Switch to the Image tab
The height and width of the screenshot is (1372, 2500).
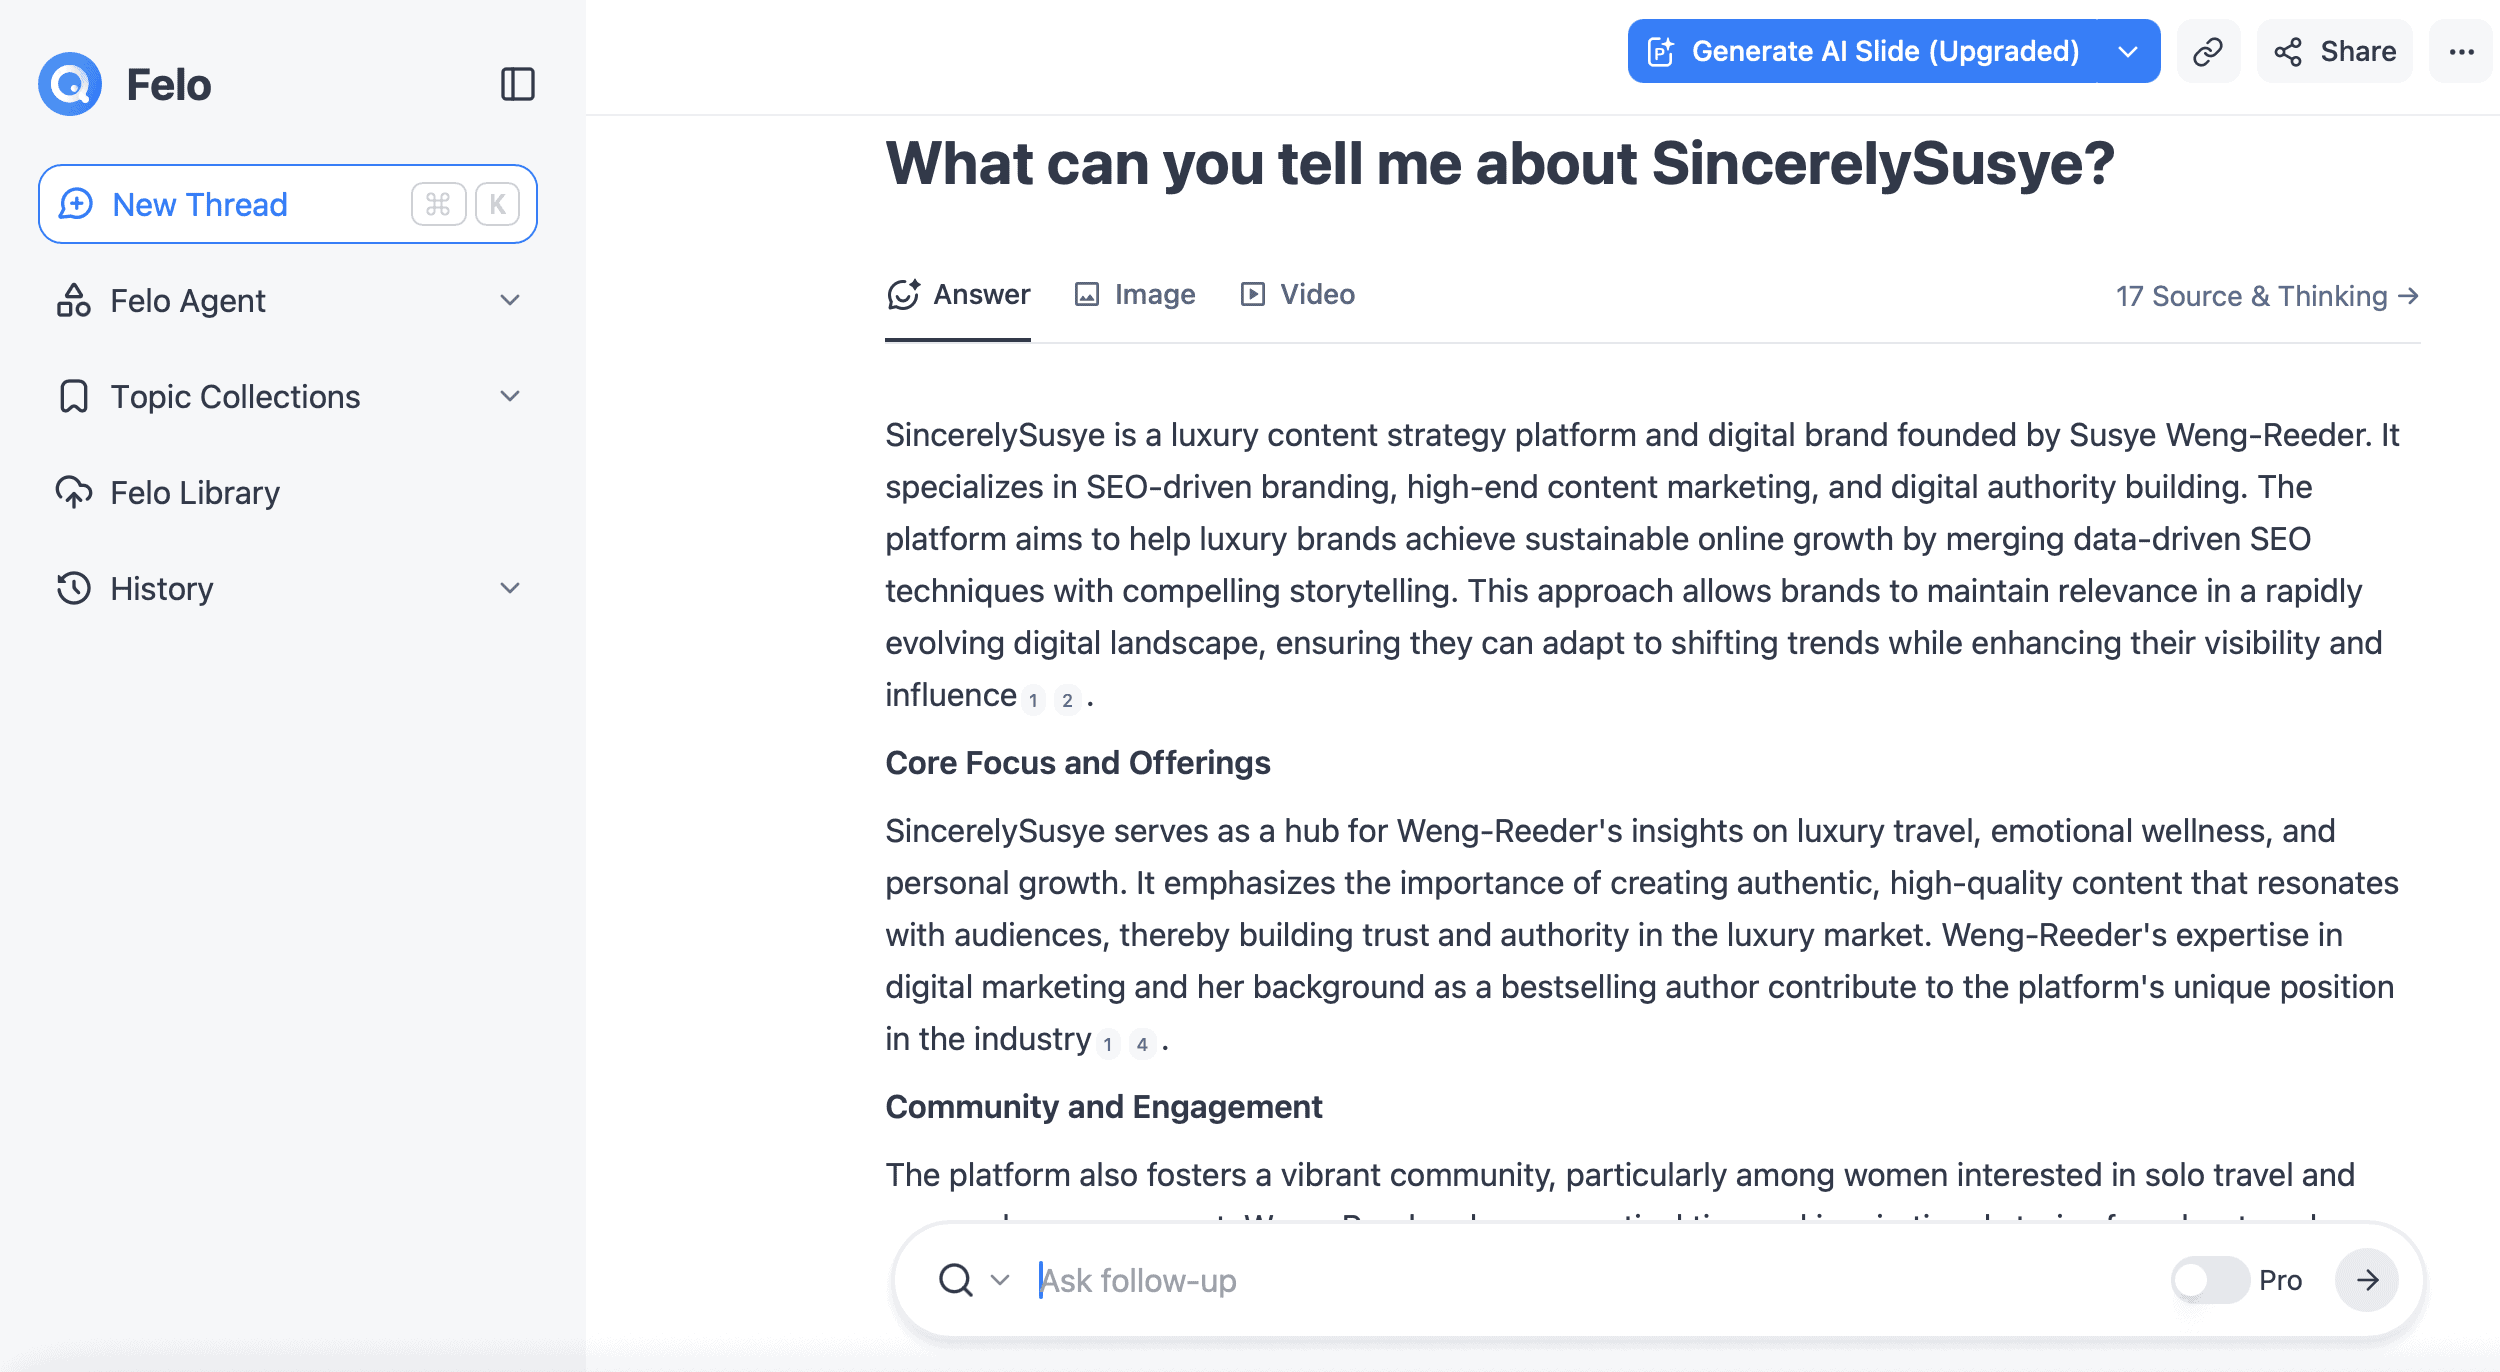(1135, 294)
